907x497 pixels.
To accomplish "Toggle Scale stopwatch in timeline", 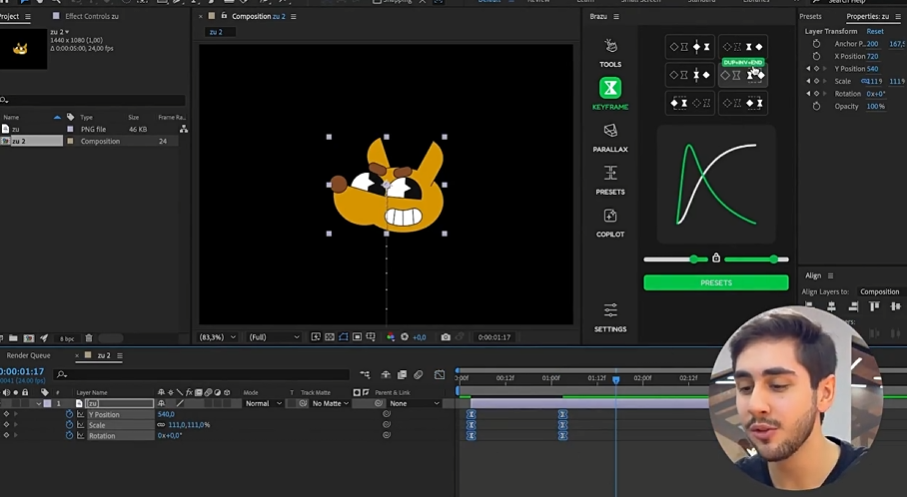I will click(69, 425).
